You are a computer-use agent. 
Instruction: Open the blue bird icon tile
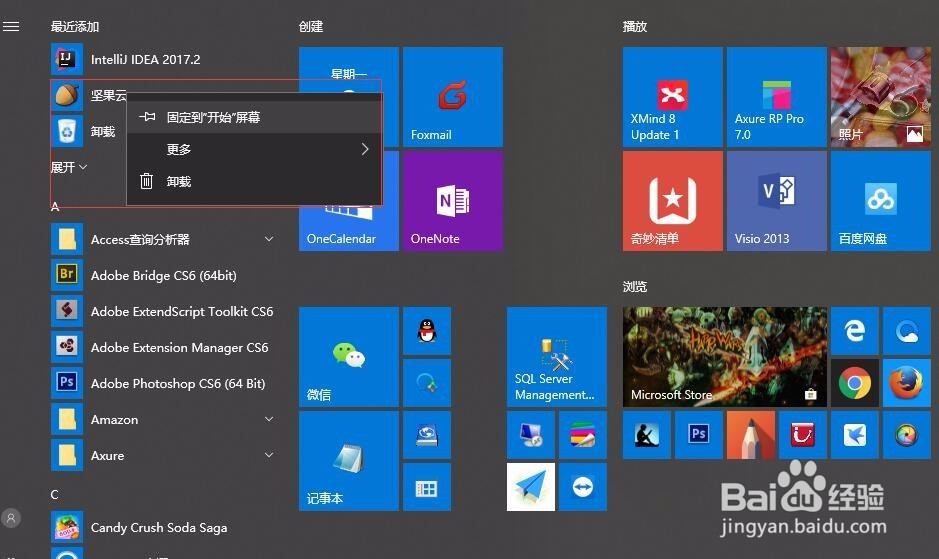855,435
